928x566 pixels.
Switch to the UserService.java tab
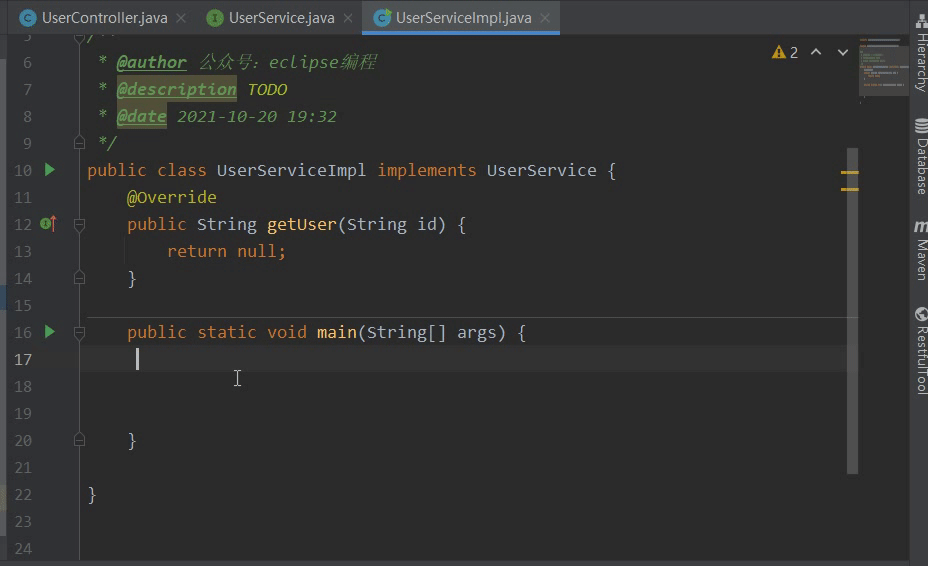point(281,18)
